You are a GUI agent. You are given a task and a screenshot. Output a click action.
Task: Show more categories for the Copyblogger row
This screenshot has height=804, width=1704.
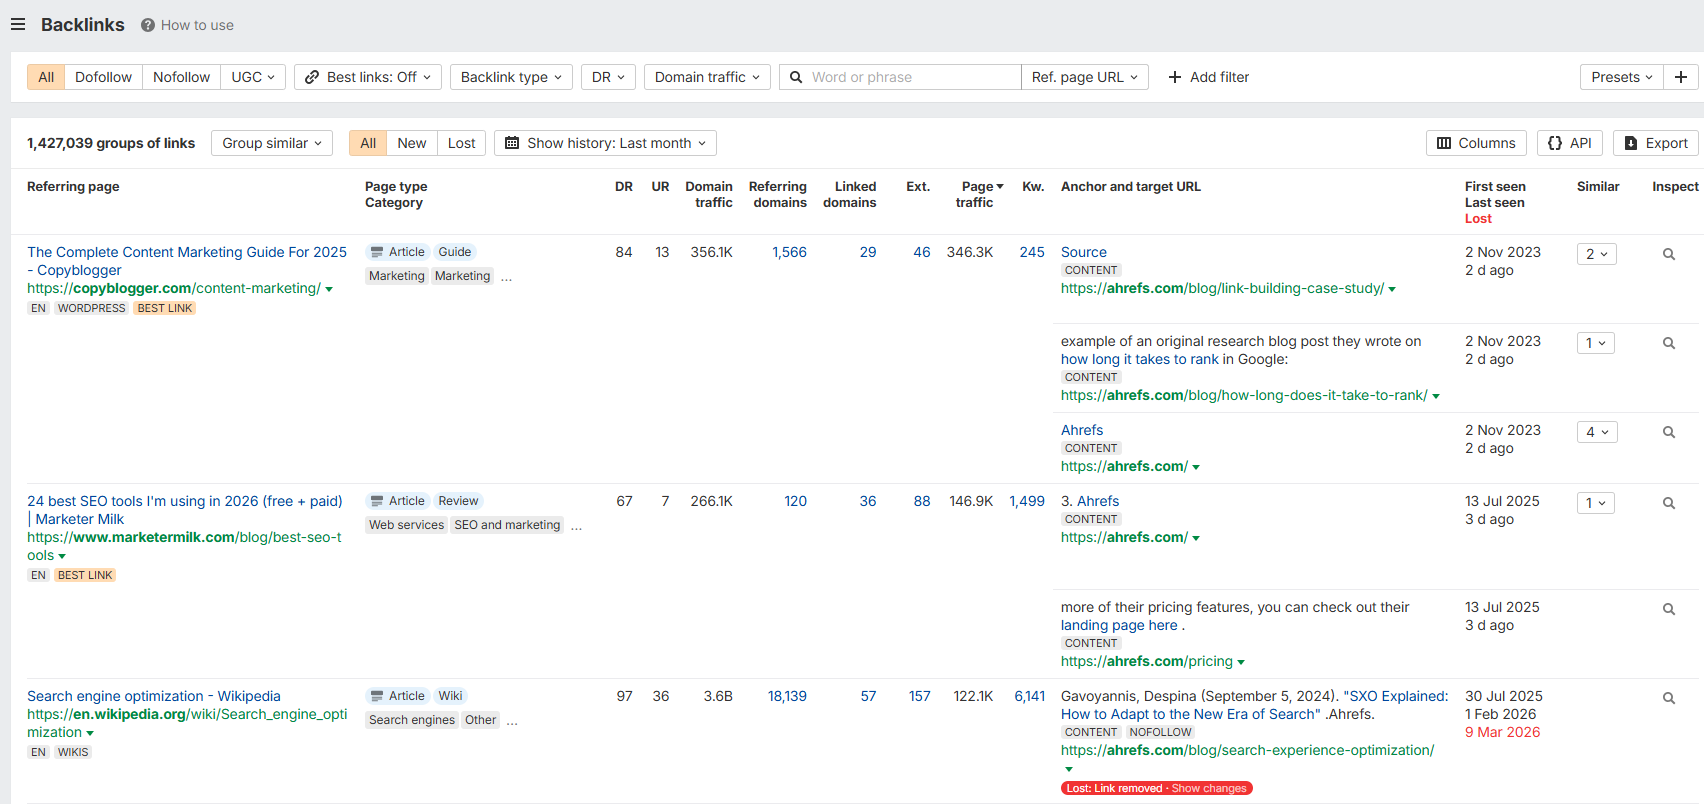click(x=507, y=277)
